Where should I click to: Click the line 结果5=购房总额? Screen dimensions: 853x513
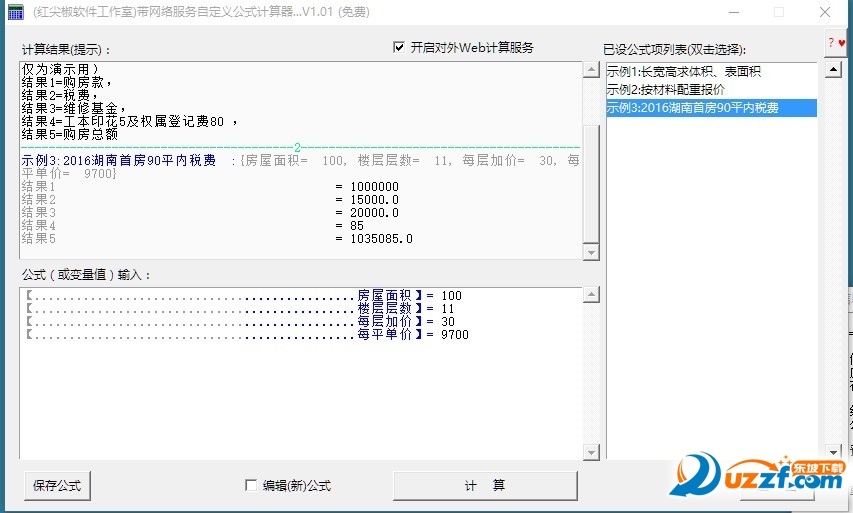70,134
